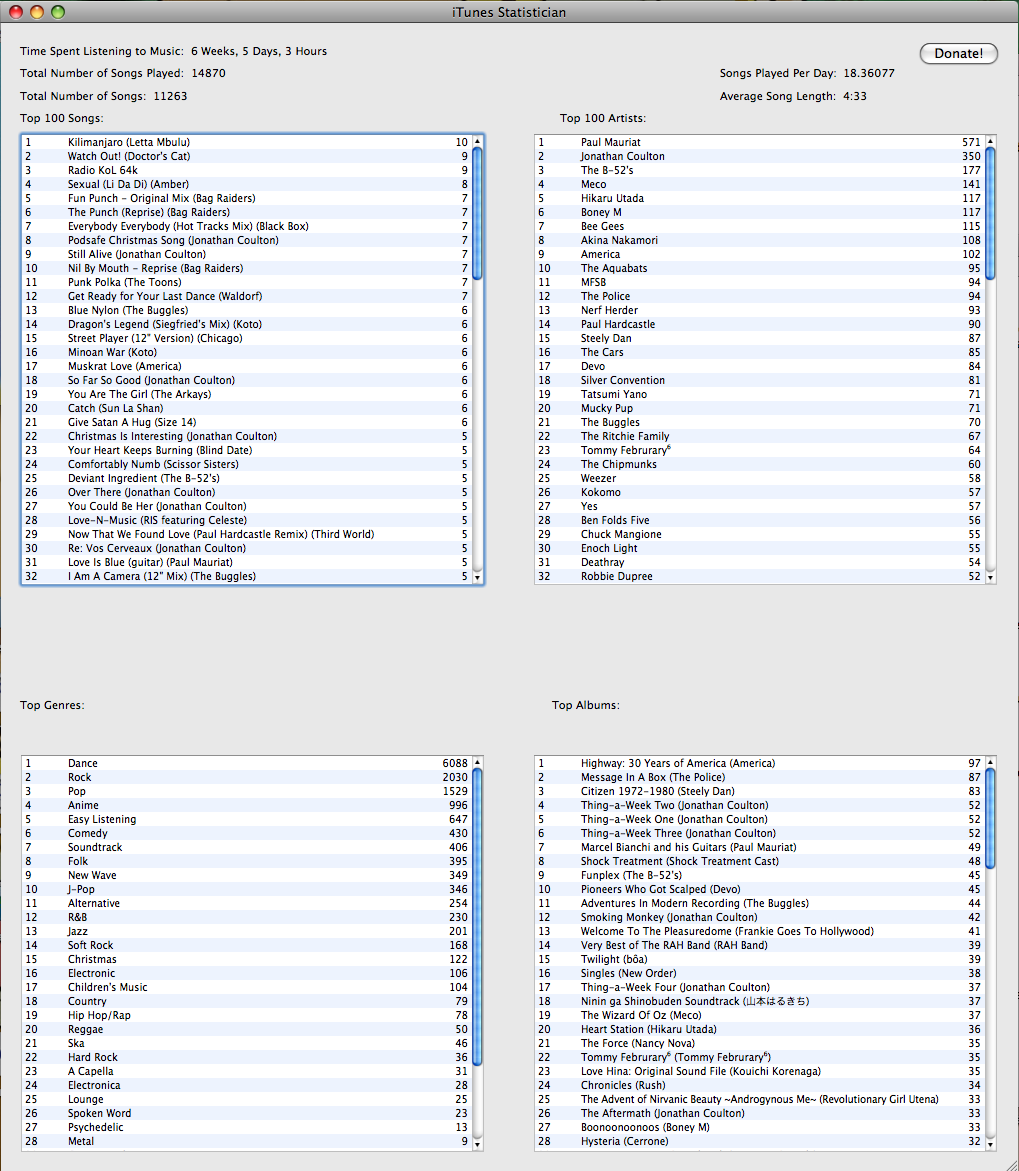Select song Comfortably Numb (Scissor Sisters)
The width and height of the screenshot is (1019, 1171).
pos(247,464)
